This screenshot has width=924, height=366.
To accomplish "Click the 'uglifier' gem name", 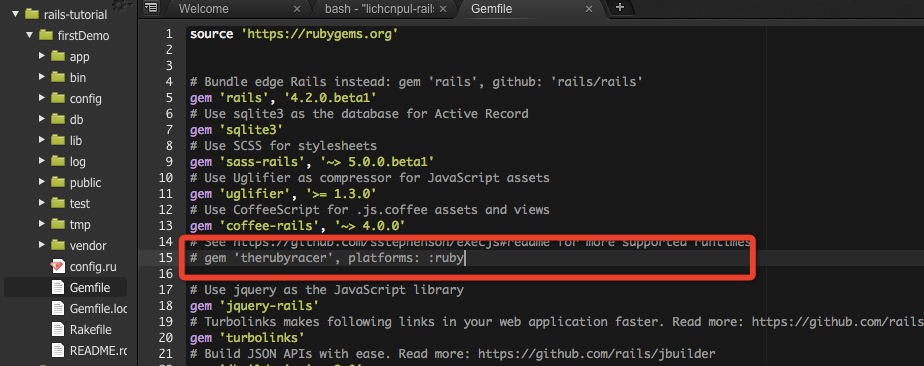I will [x=255, y=193].
